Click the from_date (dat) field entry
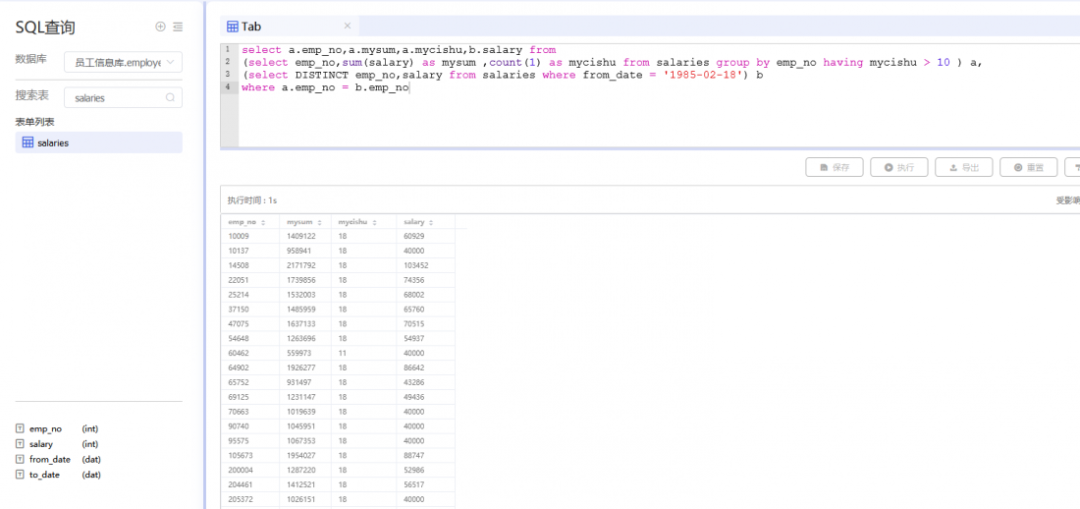The image size is (1080, 509). 57,459
